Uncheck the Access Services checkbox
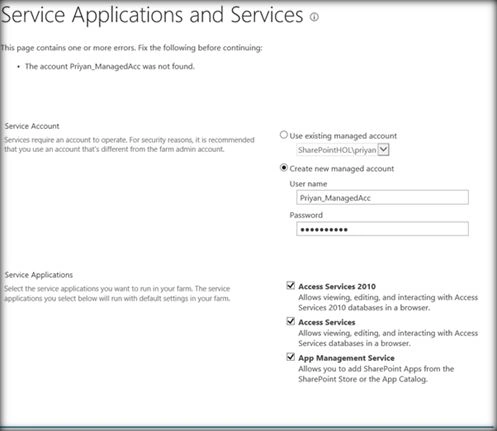This screenshot has height=431, width=497. coord(291,321)
